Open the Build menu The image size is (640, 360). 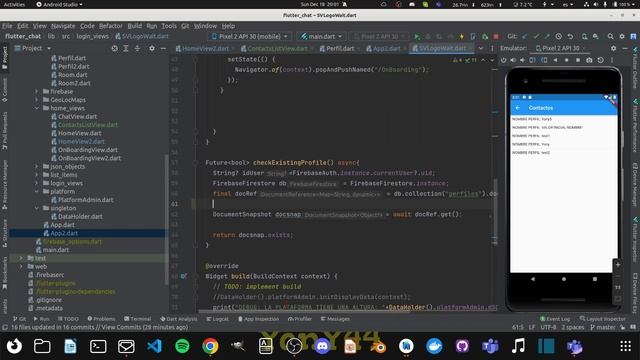click(135, 26)
